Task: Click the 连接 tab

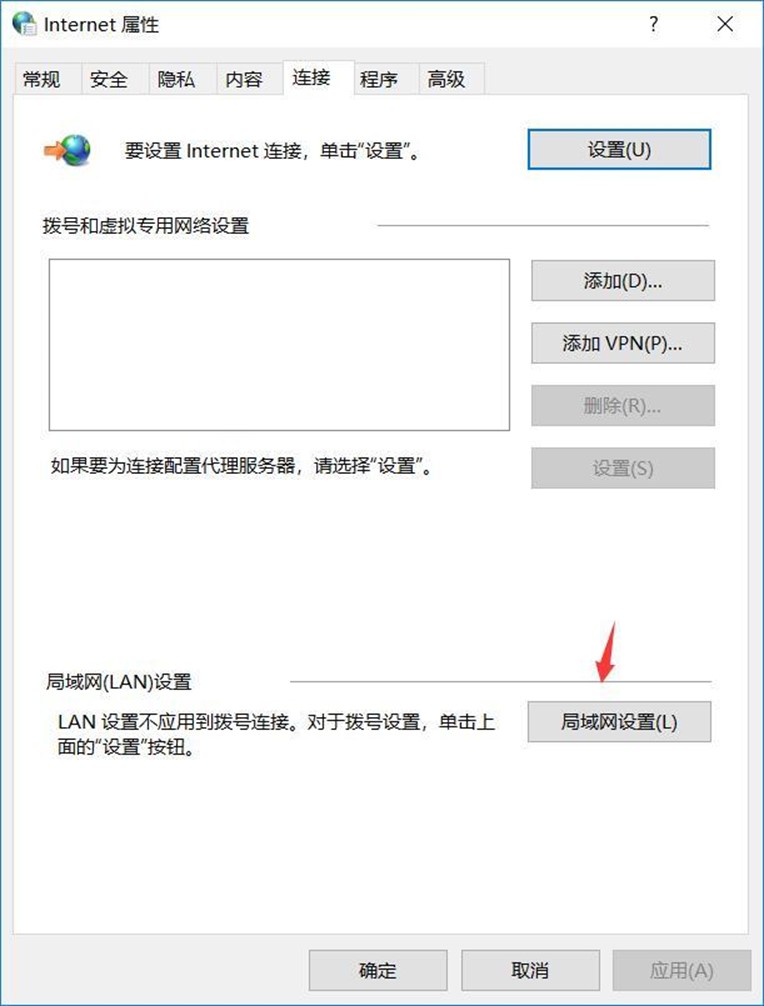Action: [x=312, y=78]
